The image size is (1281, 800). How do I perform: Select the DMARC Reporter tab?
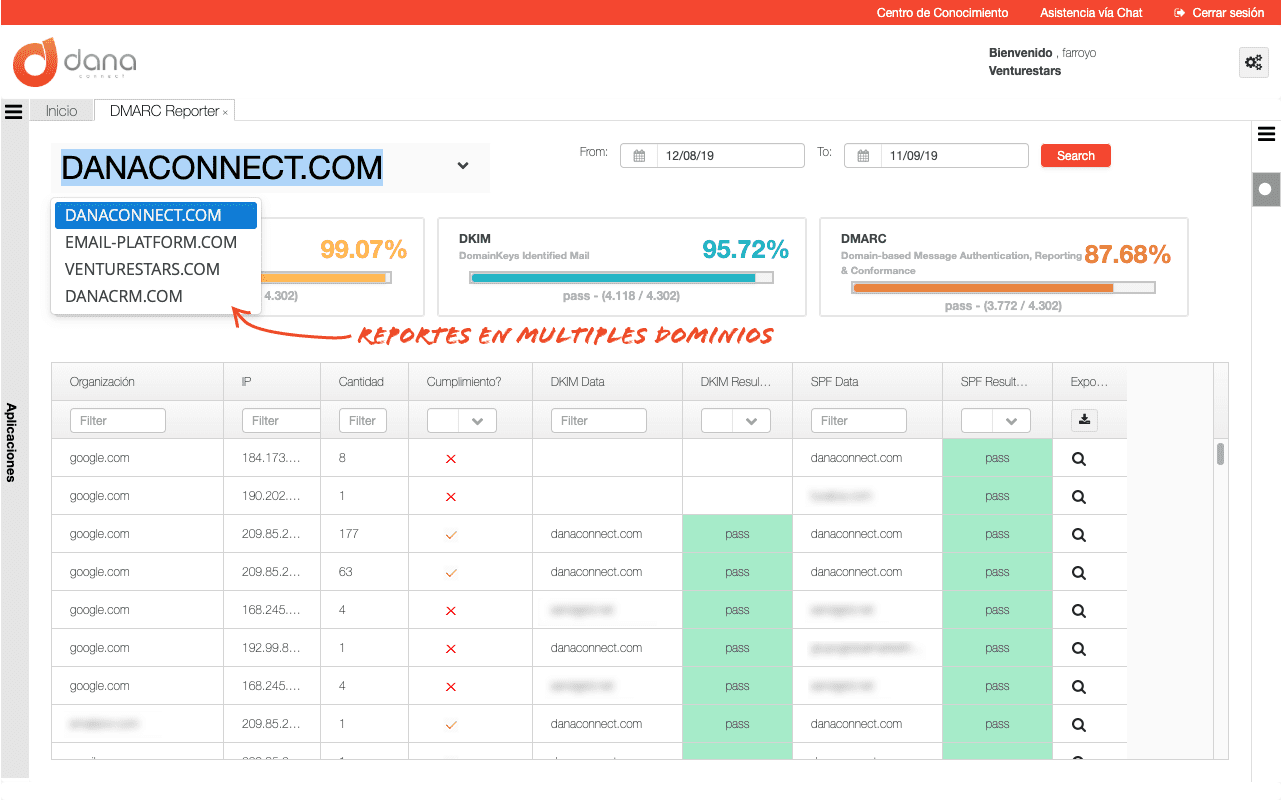tap(164, 111)
